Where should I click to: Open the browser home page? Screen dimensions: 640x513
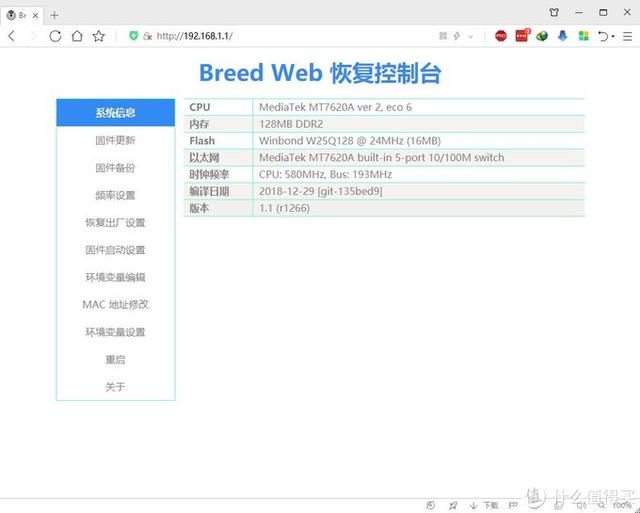pos(77,36)
